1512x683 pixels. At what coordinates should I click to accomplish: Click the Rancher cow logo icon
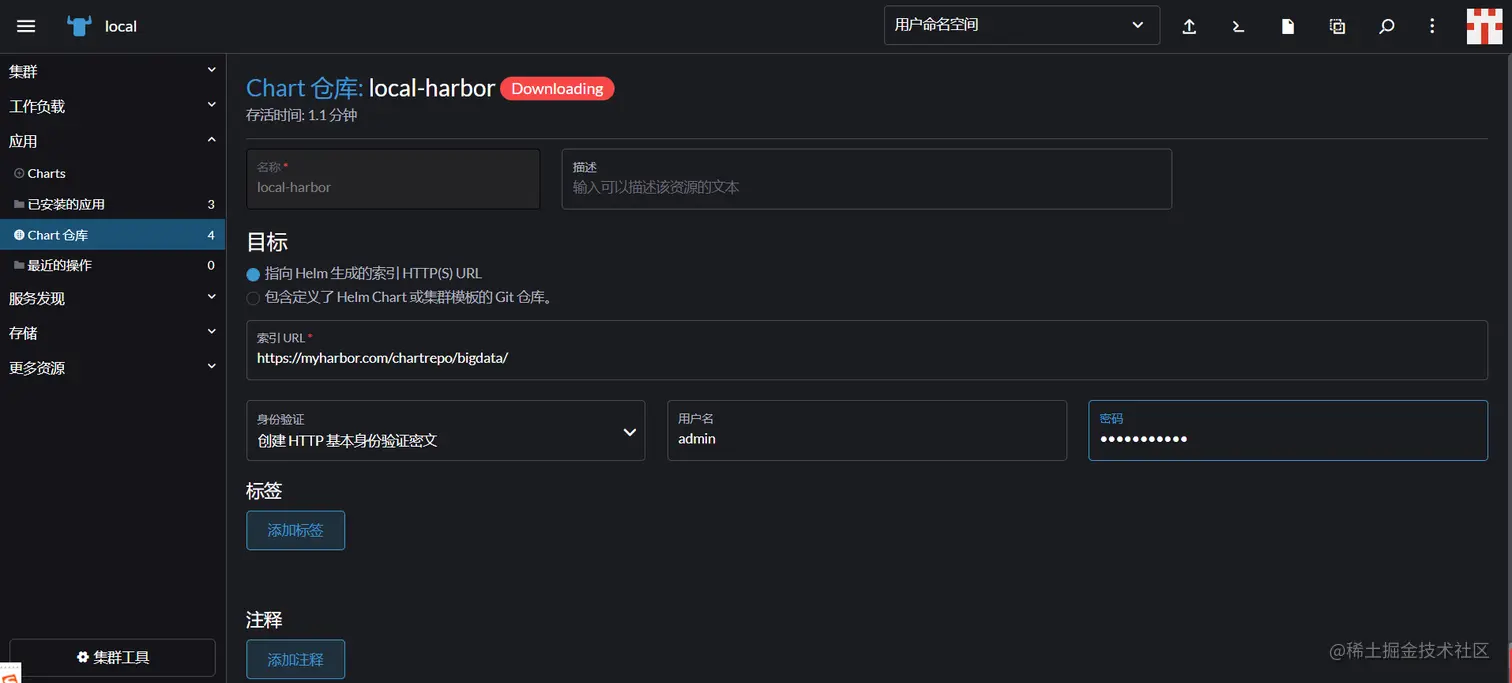[x=79, y=26]
